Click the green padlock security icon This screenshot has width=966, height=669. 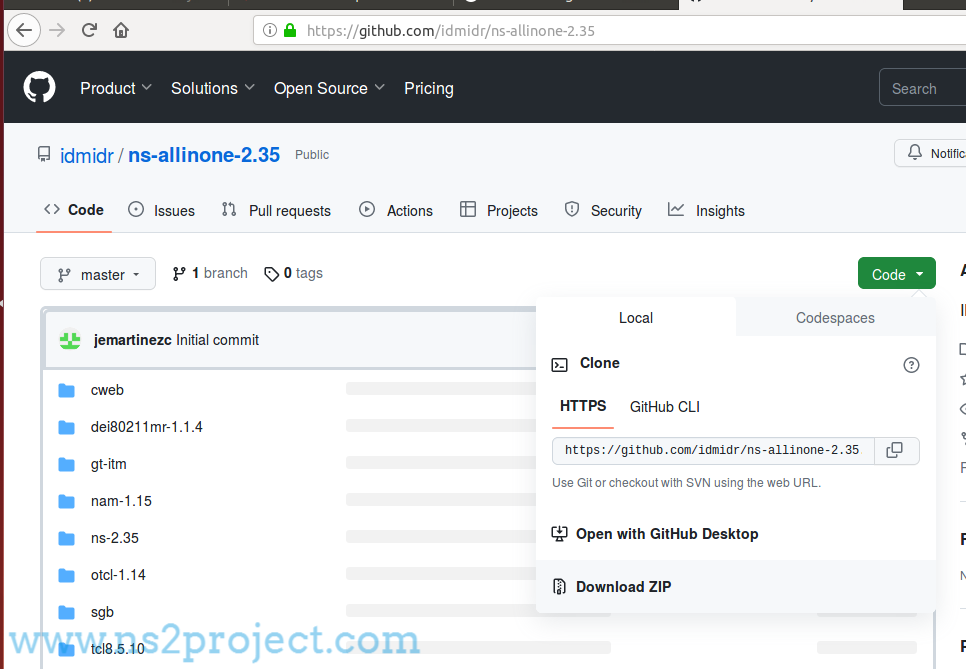(290, 30)
